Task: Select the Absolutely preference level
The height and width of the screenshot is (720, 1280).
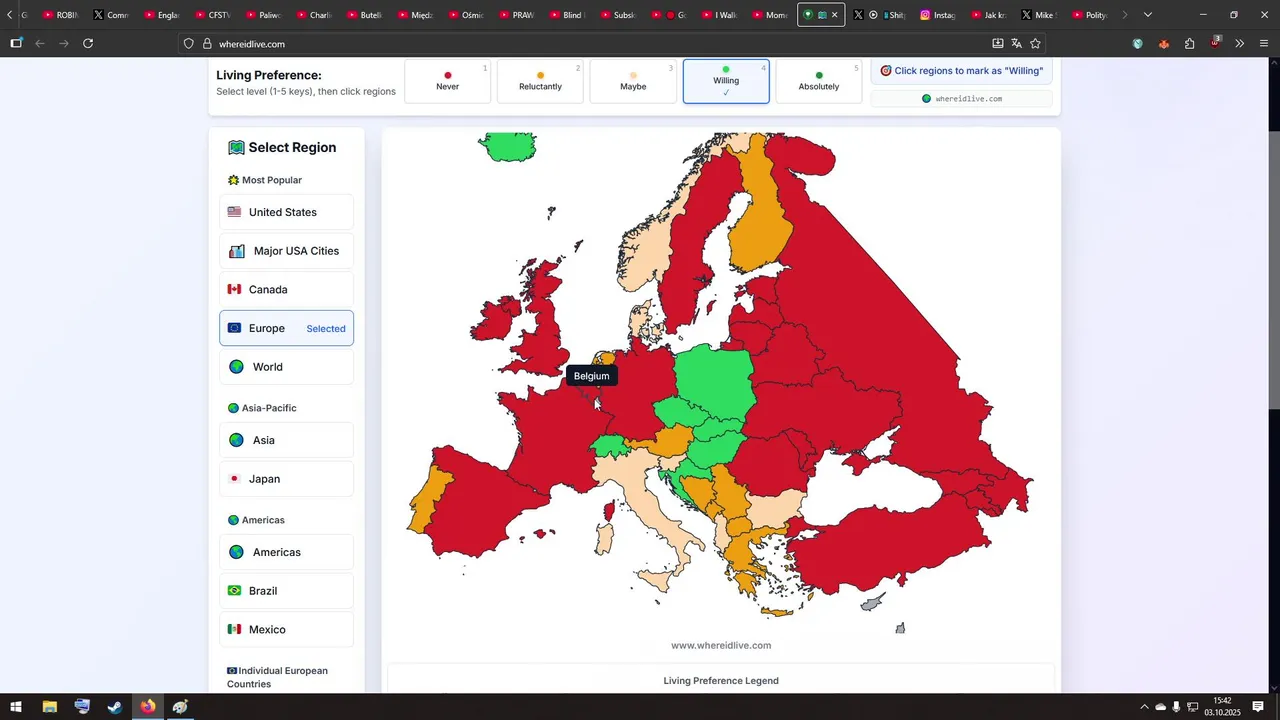Action: (x=819, y=81)
